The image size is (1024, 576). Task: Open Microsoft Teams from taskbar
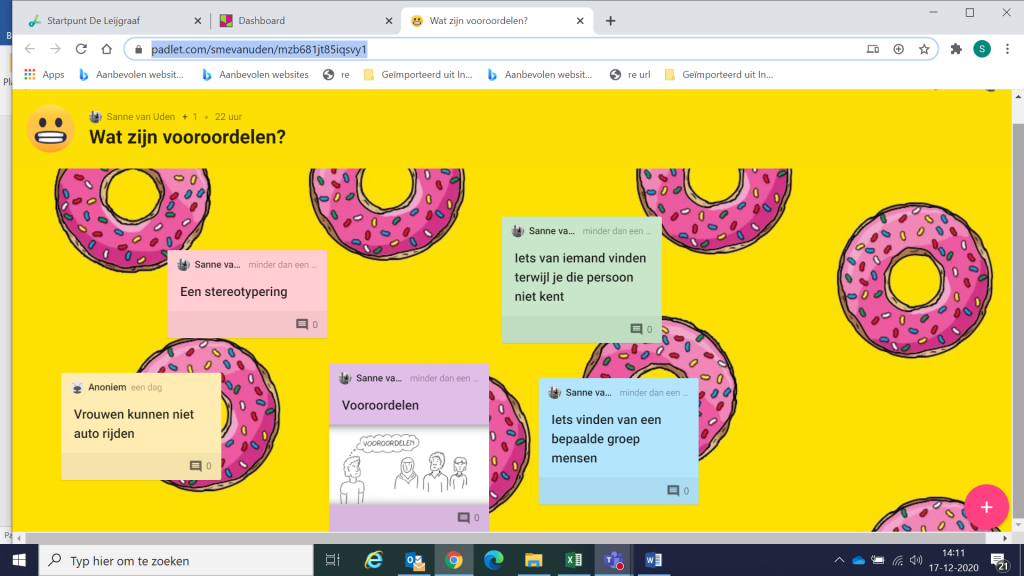614,560
